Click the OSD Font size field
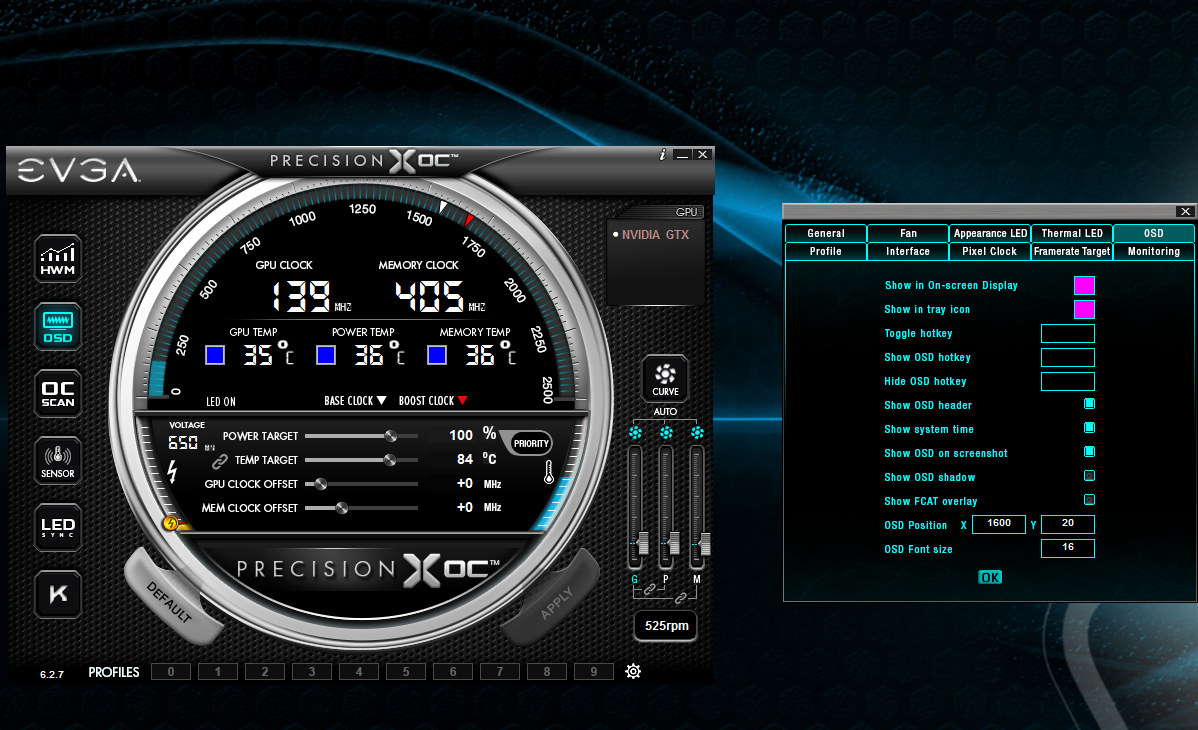The height and width of the screenshot is (730, 1198). pos(1068,547)
